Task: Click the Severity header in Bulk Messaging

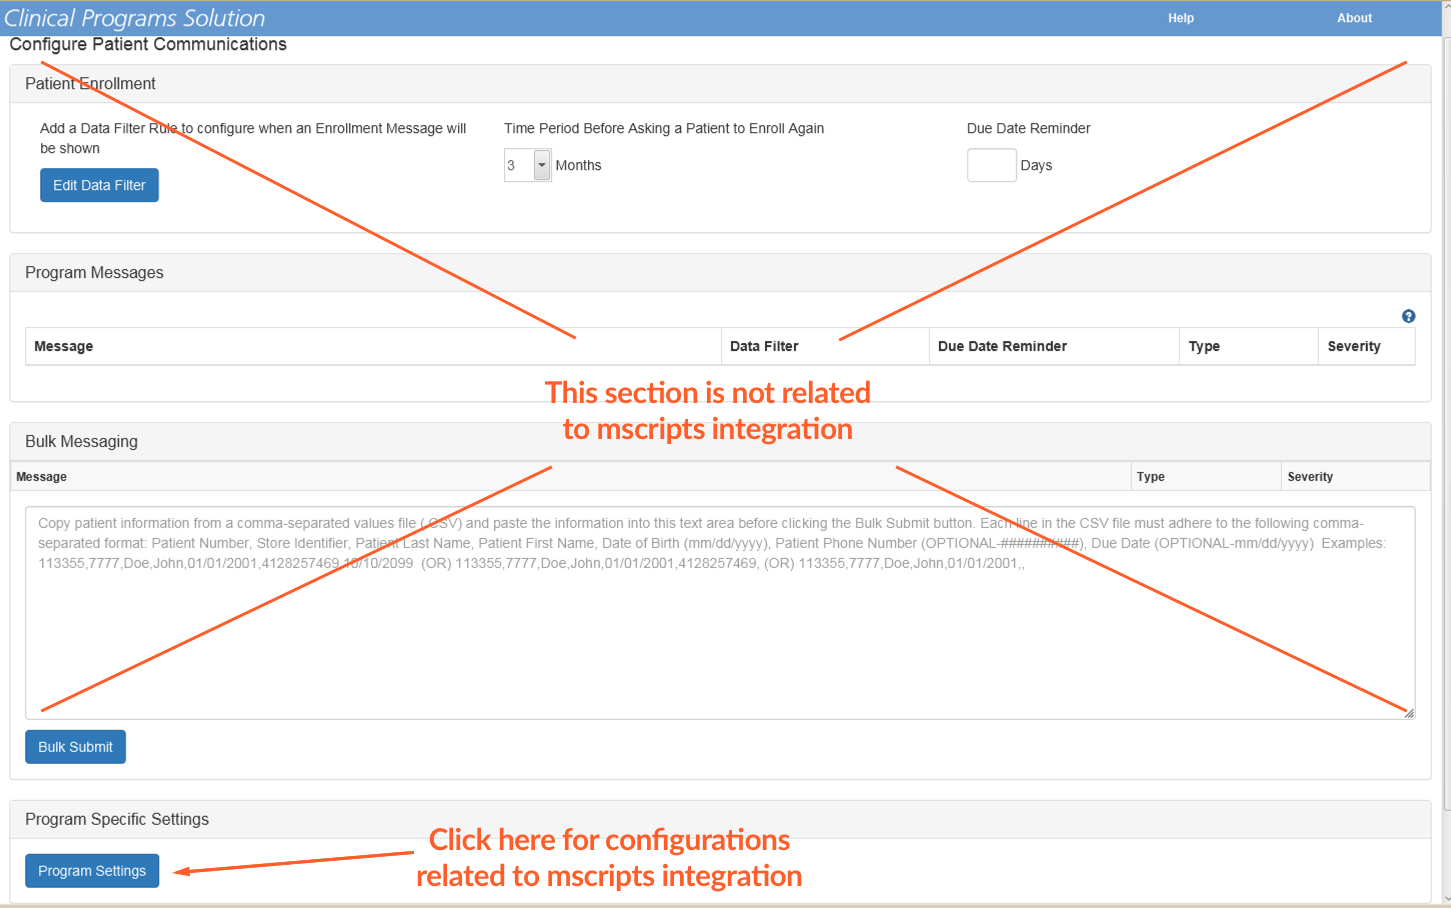Action: 1355,477
